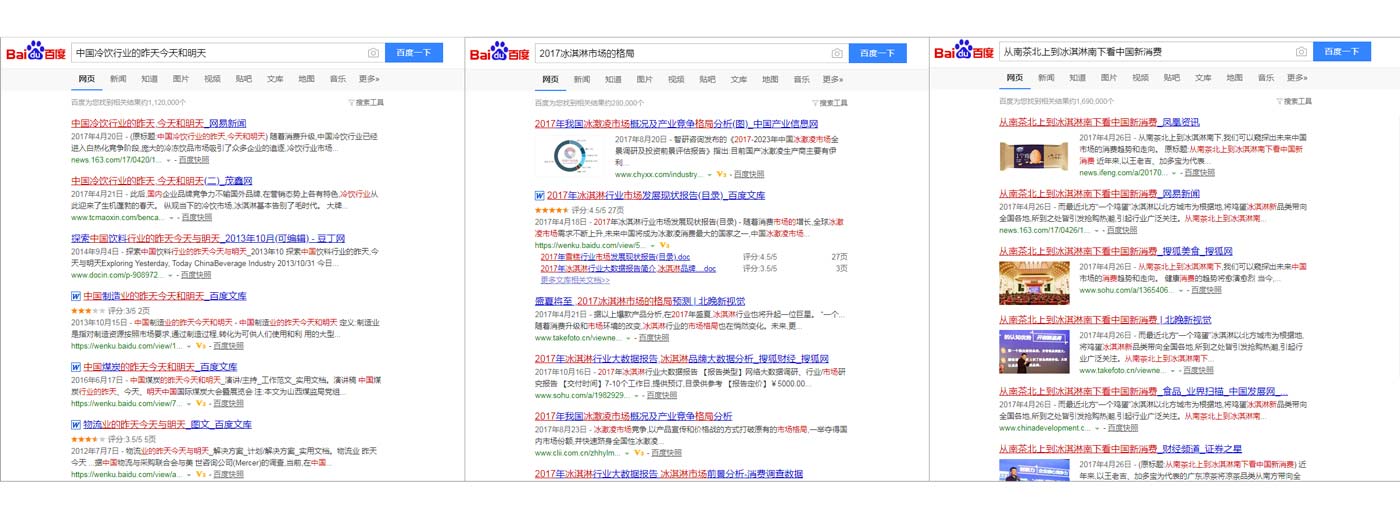Click the Wenku icon before 2017年冰淇淋行业市场发展现状报告

(x=540, y=196)
